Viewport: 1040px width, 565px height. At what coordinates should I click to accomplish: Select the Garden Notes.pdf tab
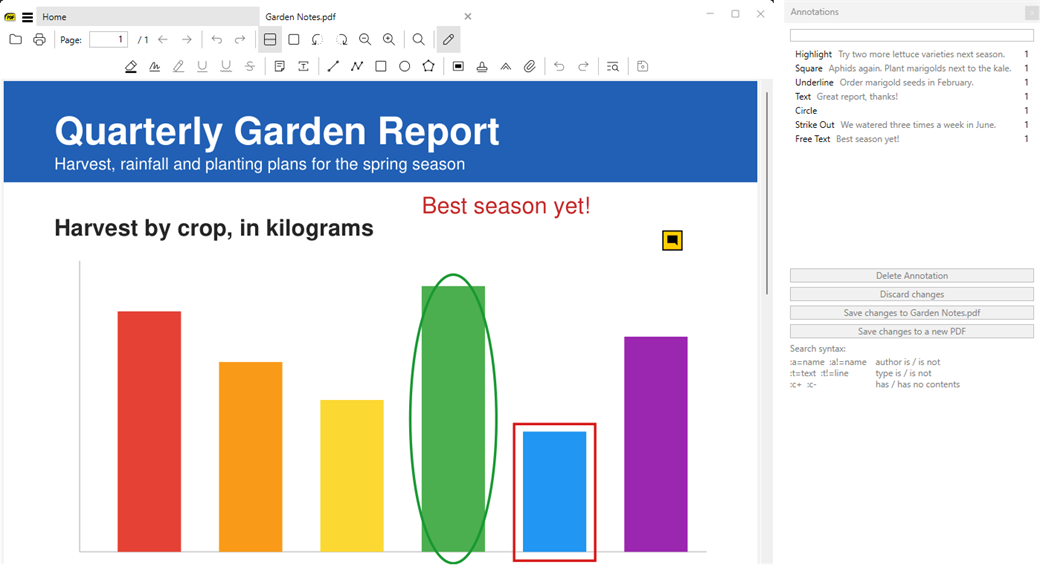(x=300, y=17)
